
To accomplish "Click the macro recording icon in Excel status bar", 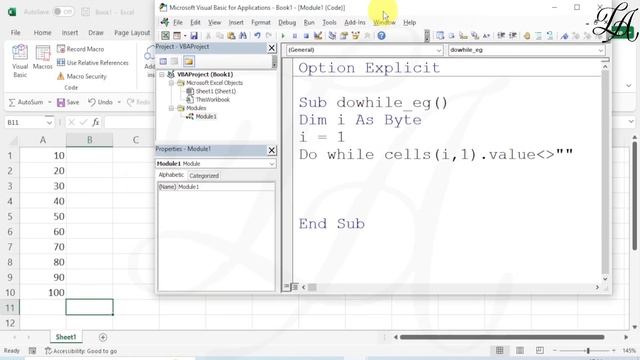I will tap(32, 351).
